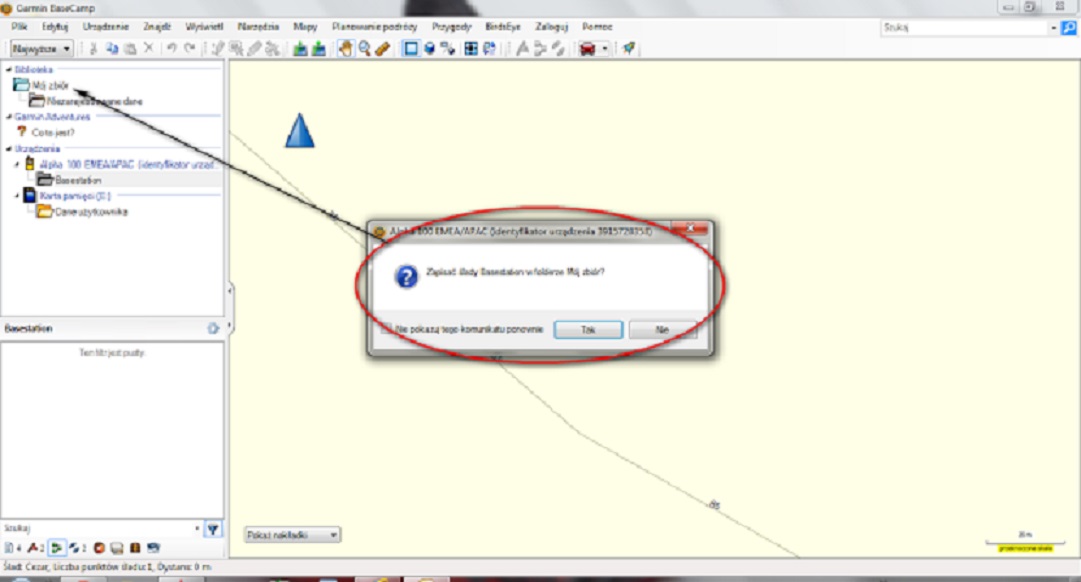
Task: Click the Paste clipboard icon
Action: coord(130,48)
